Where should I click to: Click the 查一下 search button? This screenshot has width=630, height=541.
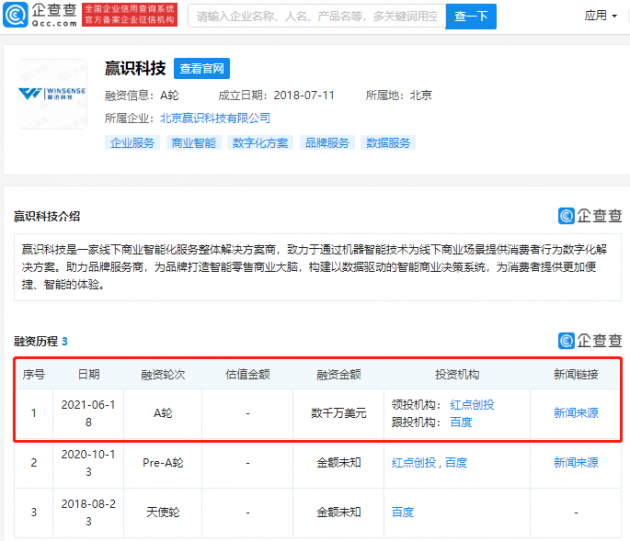tap(471, 16)
